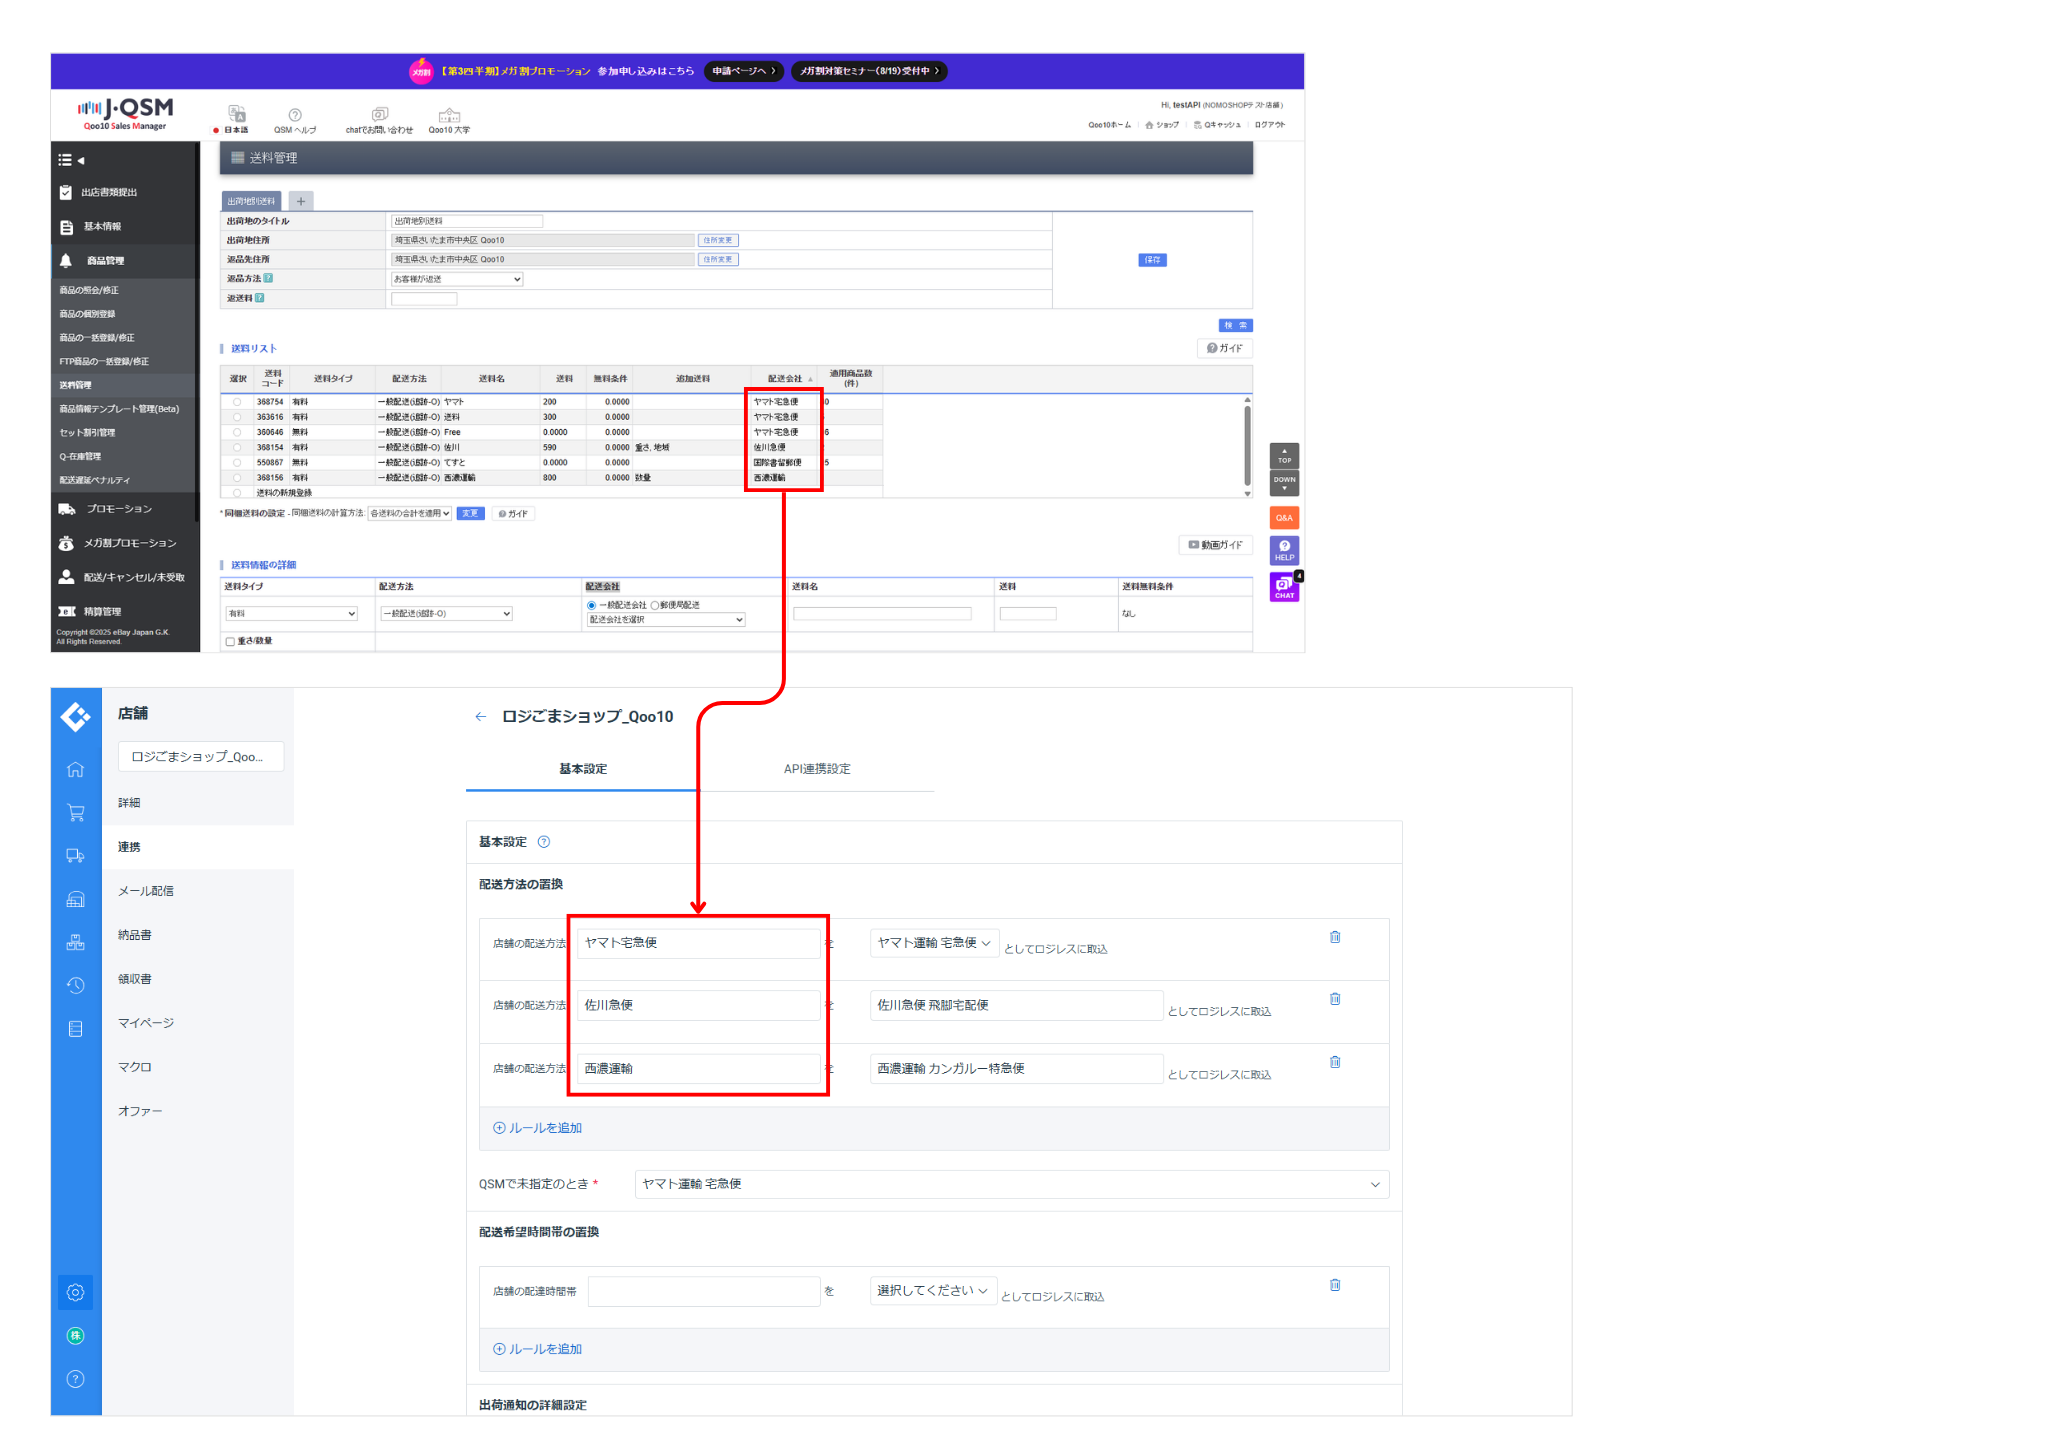Image resolution: width=2048 pixels, height=1448 pixels.
Task: Open the 返品方法 dropdown
Action: tap(457, 279)
